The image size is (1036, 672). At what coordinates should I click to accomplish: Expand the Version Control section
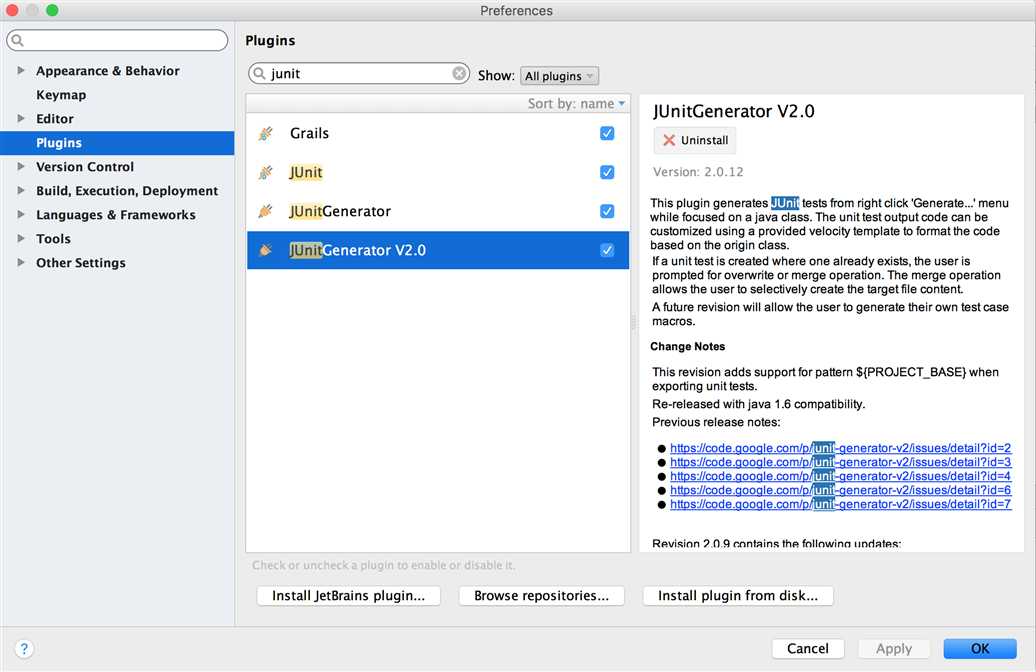(x=21, y=167)
